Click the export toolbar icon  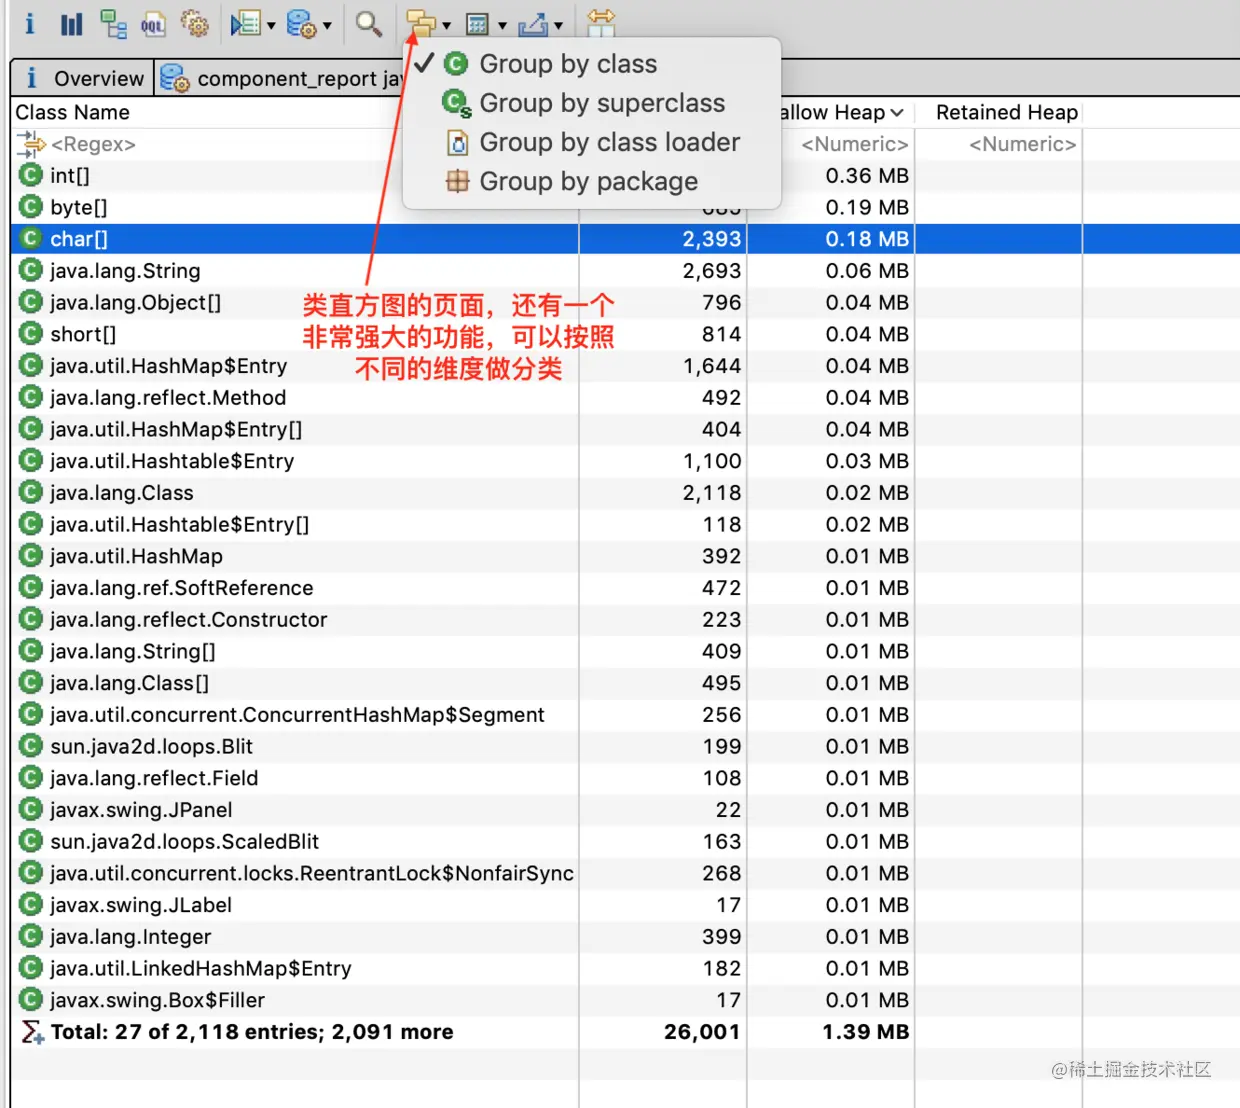[x=533, y=24]
